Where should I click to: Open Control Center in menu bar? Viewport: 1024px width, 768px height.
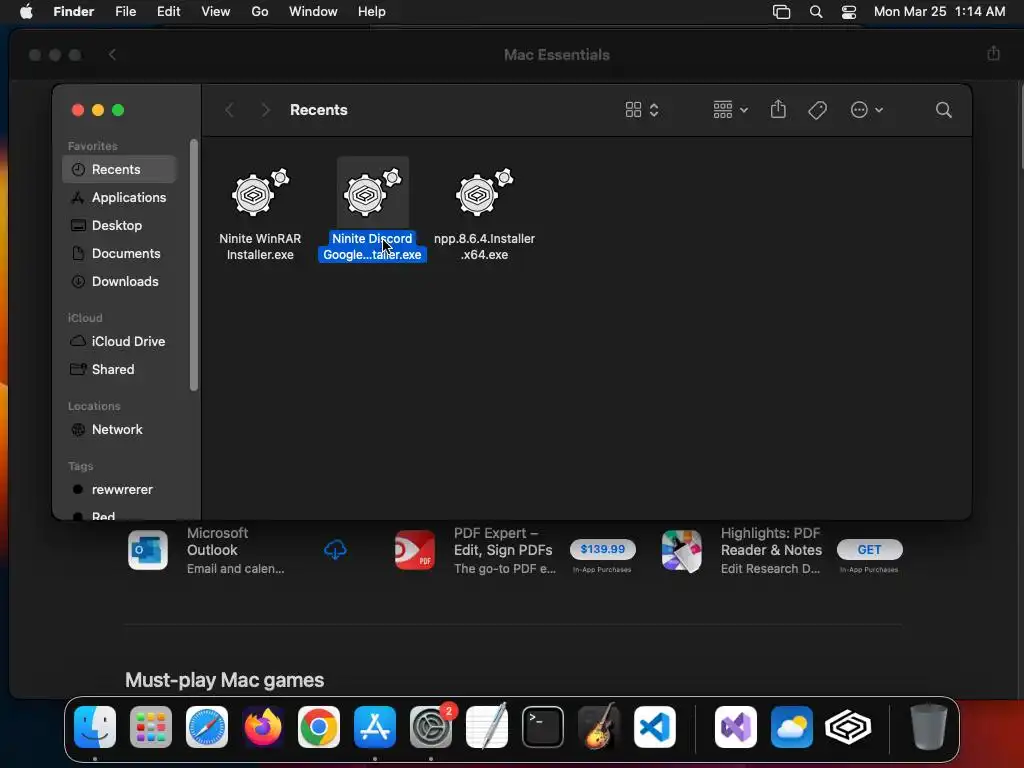click(x=849, y=12)
